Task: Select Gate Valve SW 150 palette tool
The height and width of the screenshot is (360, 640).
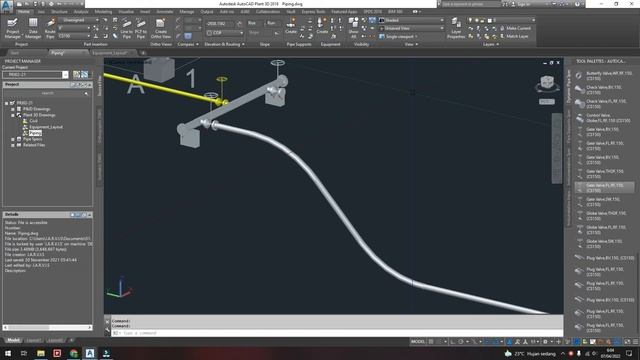Action: coord(604,202)
